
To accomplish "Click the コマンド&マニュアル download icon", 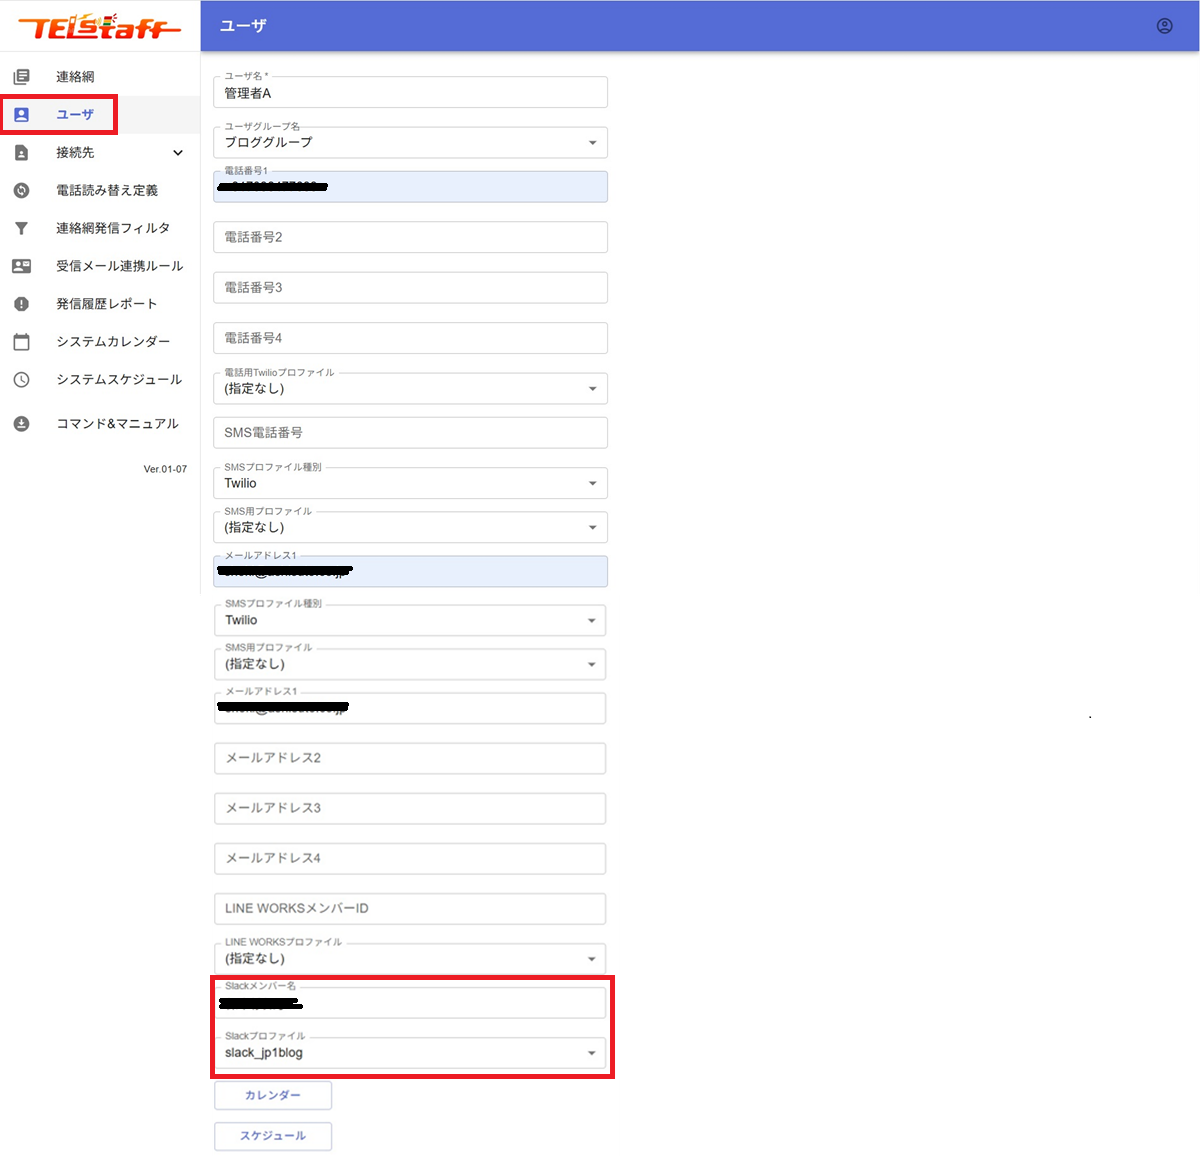I will [21, 424].
